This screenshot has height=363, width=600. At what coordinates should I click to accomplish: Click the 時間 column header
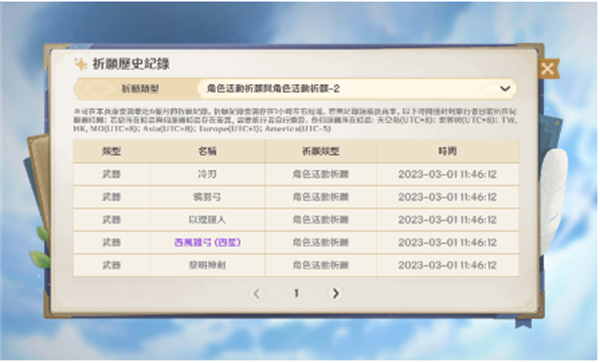(447, 151)
